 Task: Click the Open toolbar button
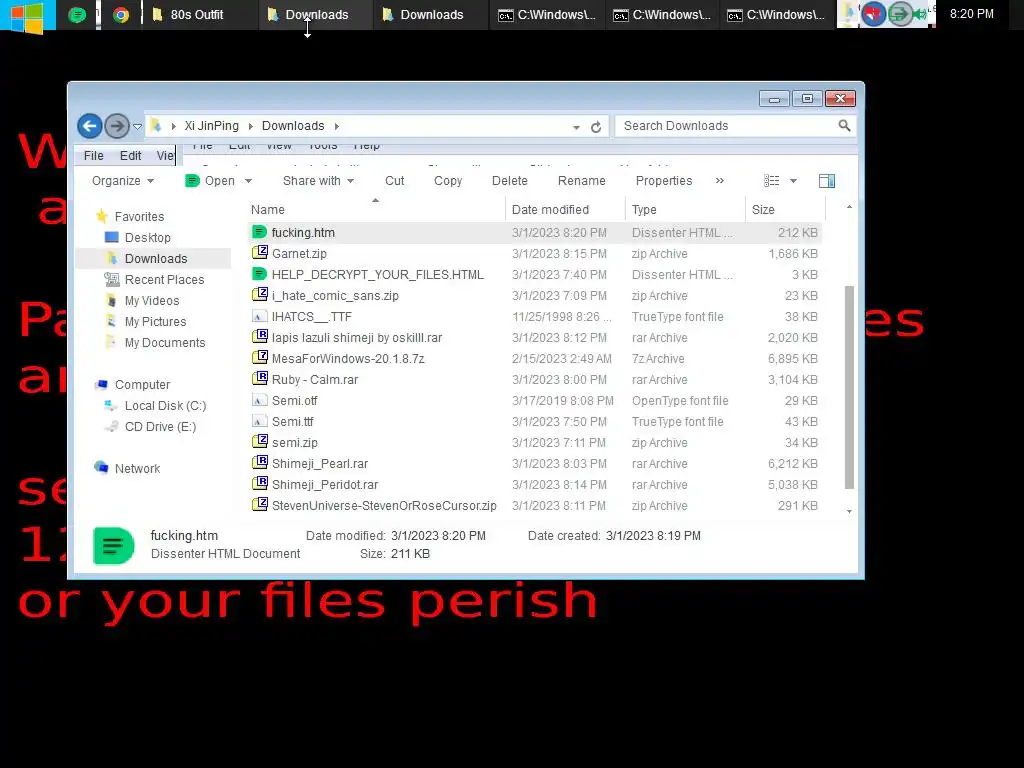tap(210, 181)
